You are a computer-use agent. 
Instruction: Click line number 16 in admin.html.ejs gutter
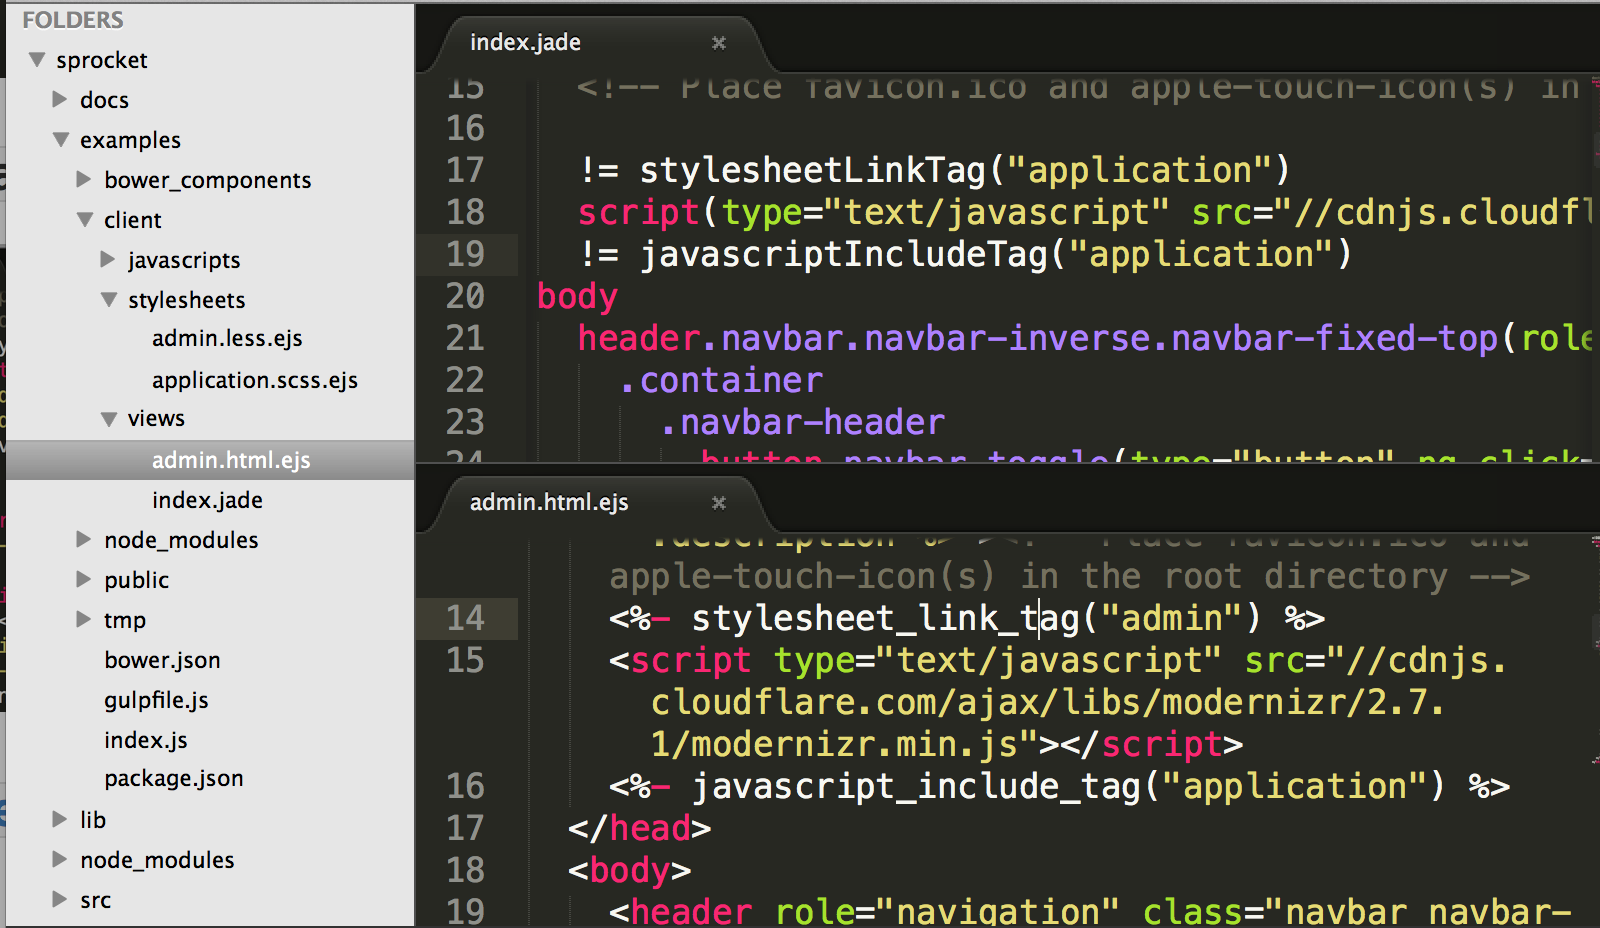465,786
